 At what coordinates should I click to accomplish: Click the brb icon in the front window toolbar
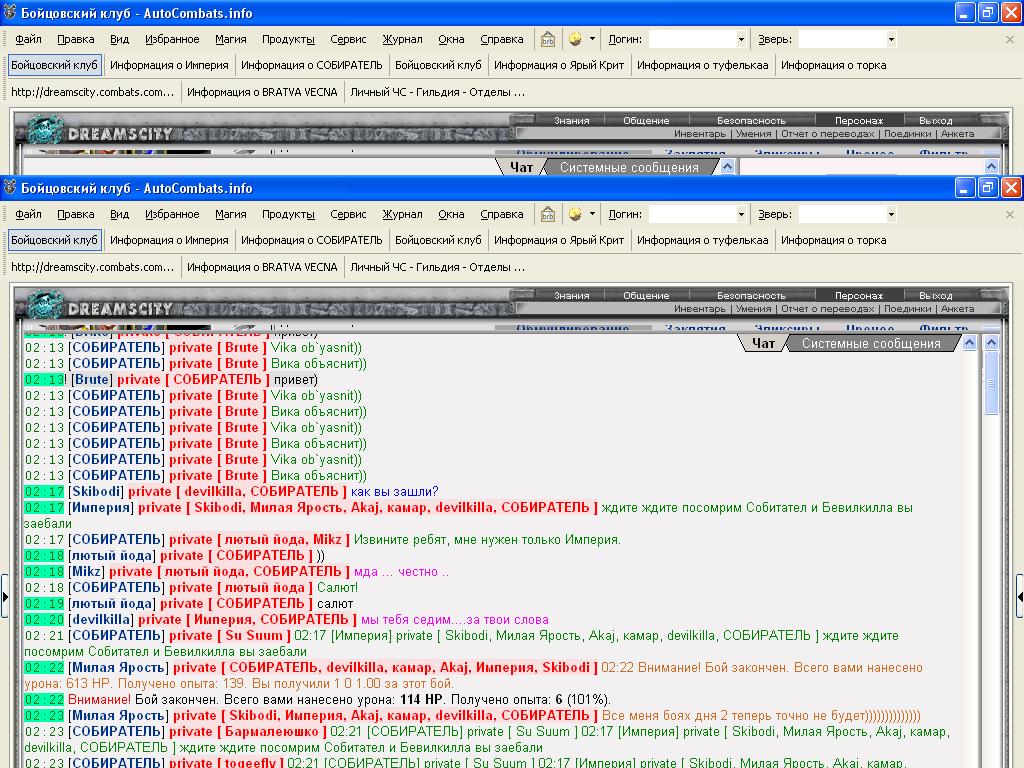547,214
